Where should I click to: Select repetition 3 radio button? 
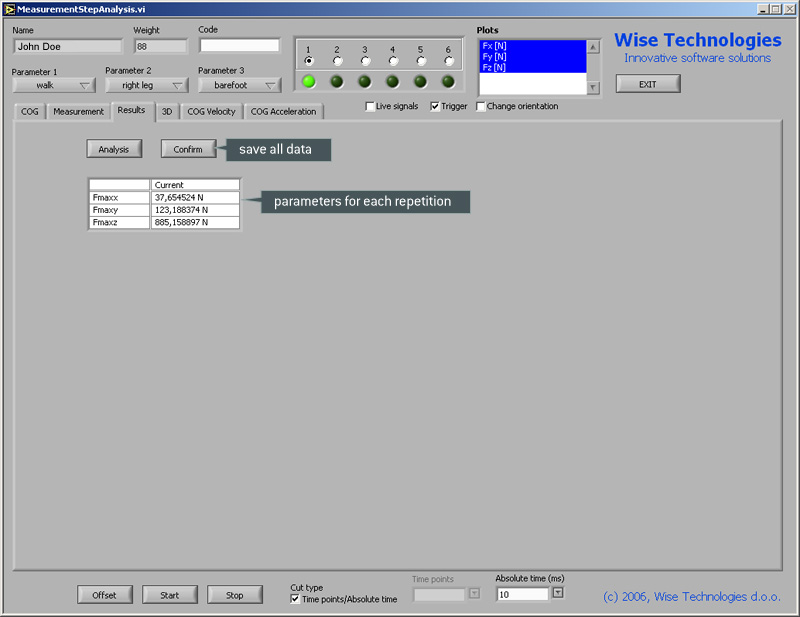tap(365, 61)
